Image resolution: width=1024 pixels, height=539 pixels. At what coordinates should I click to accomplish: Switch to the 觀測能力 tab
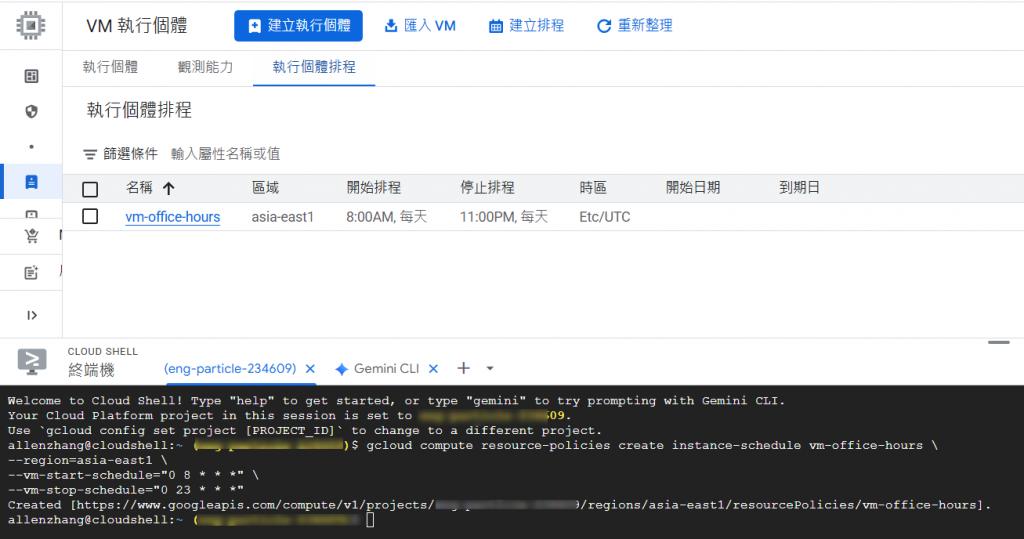tap(205, 67)
